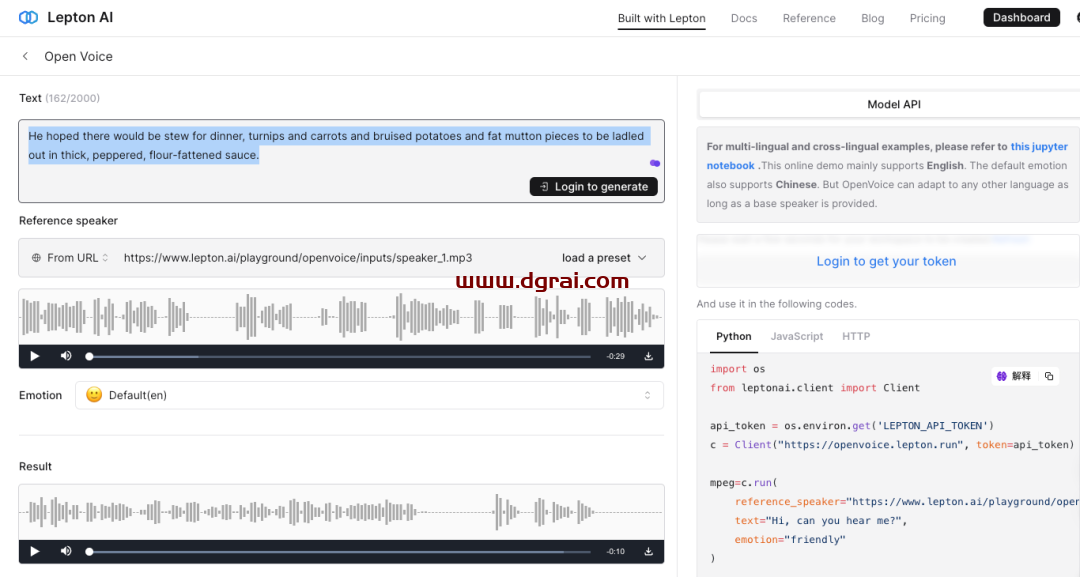Click into the Text input area
This screenshot has width=1080, height=577.
pyautogui.click(x=342, y=161)
